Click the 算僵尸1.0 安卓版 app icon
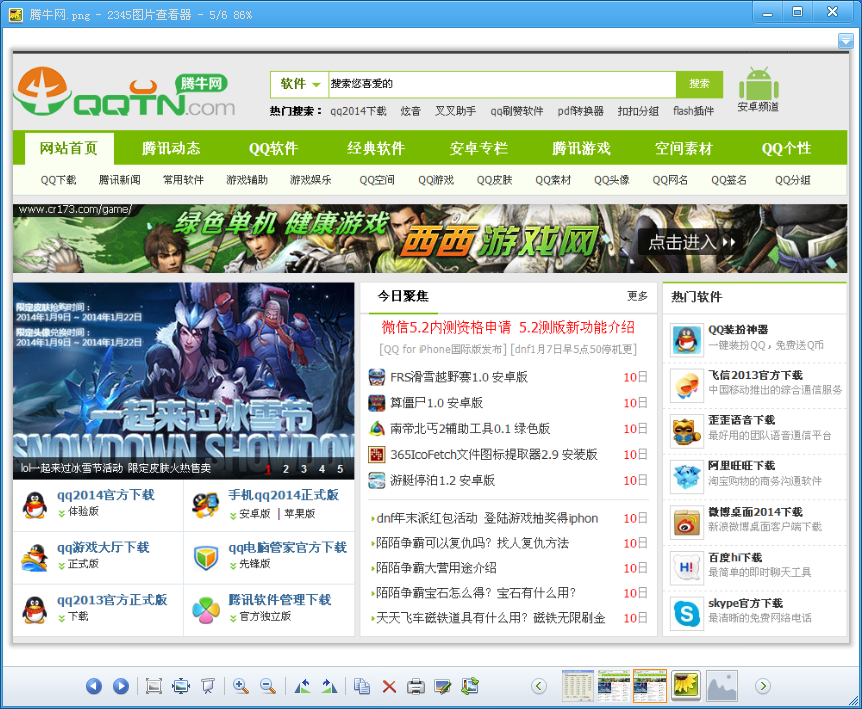862x709 pixels. coord(377,403)
